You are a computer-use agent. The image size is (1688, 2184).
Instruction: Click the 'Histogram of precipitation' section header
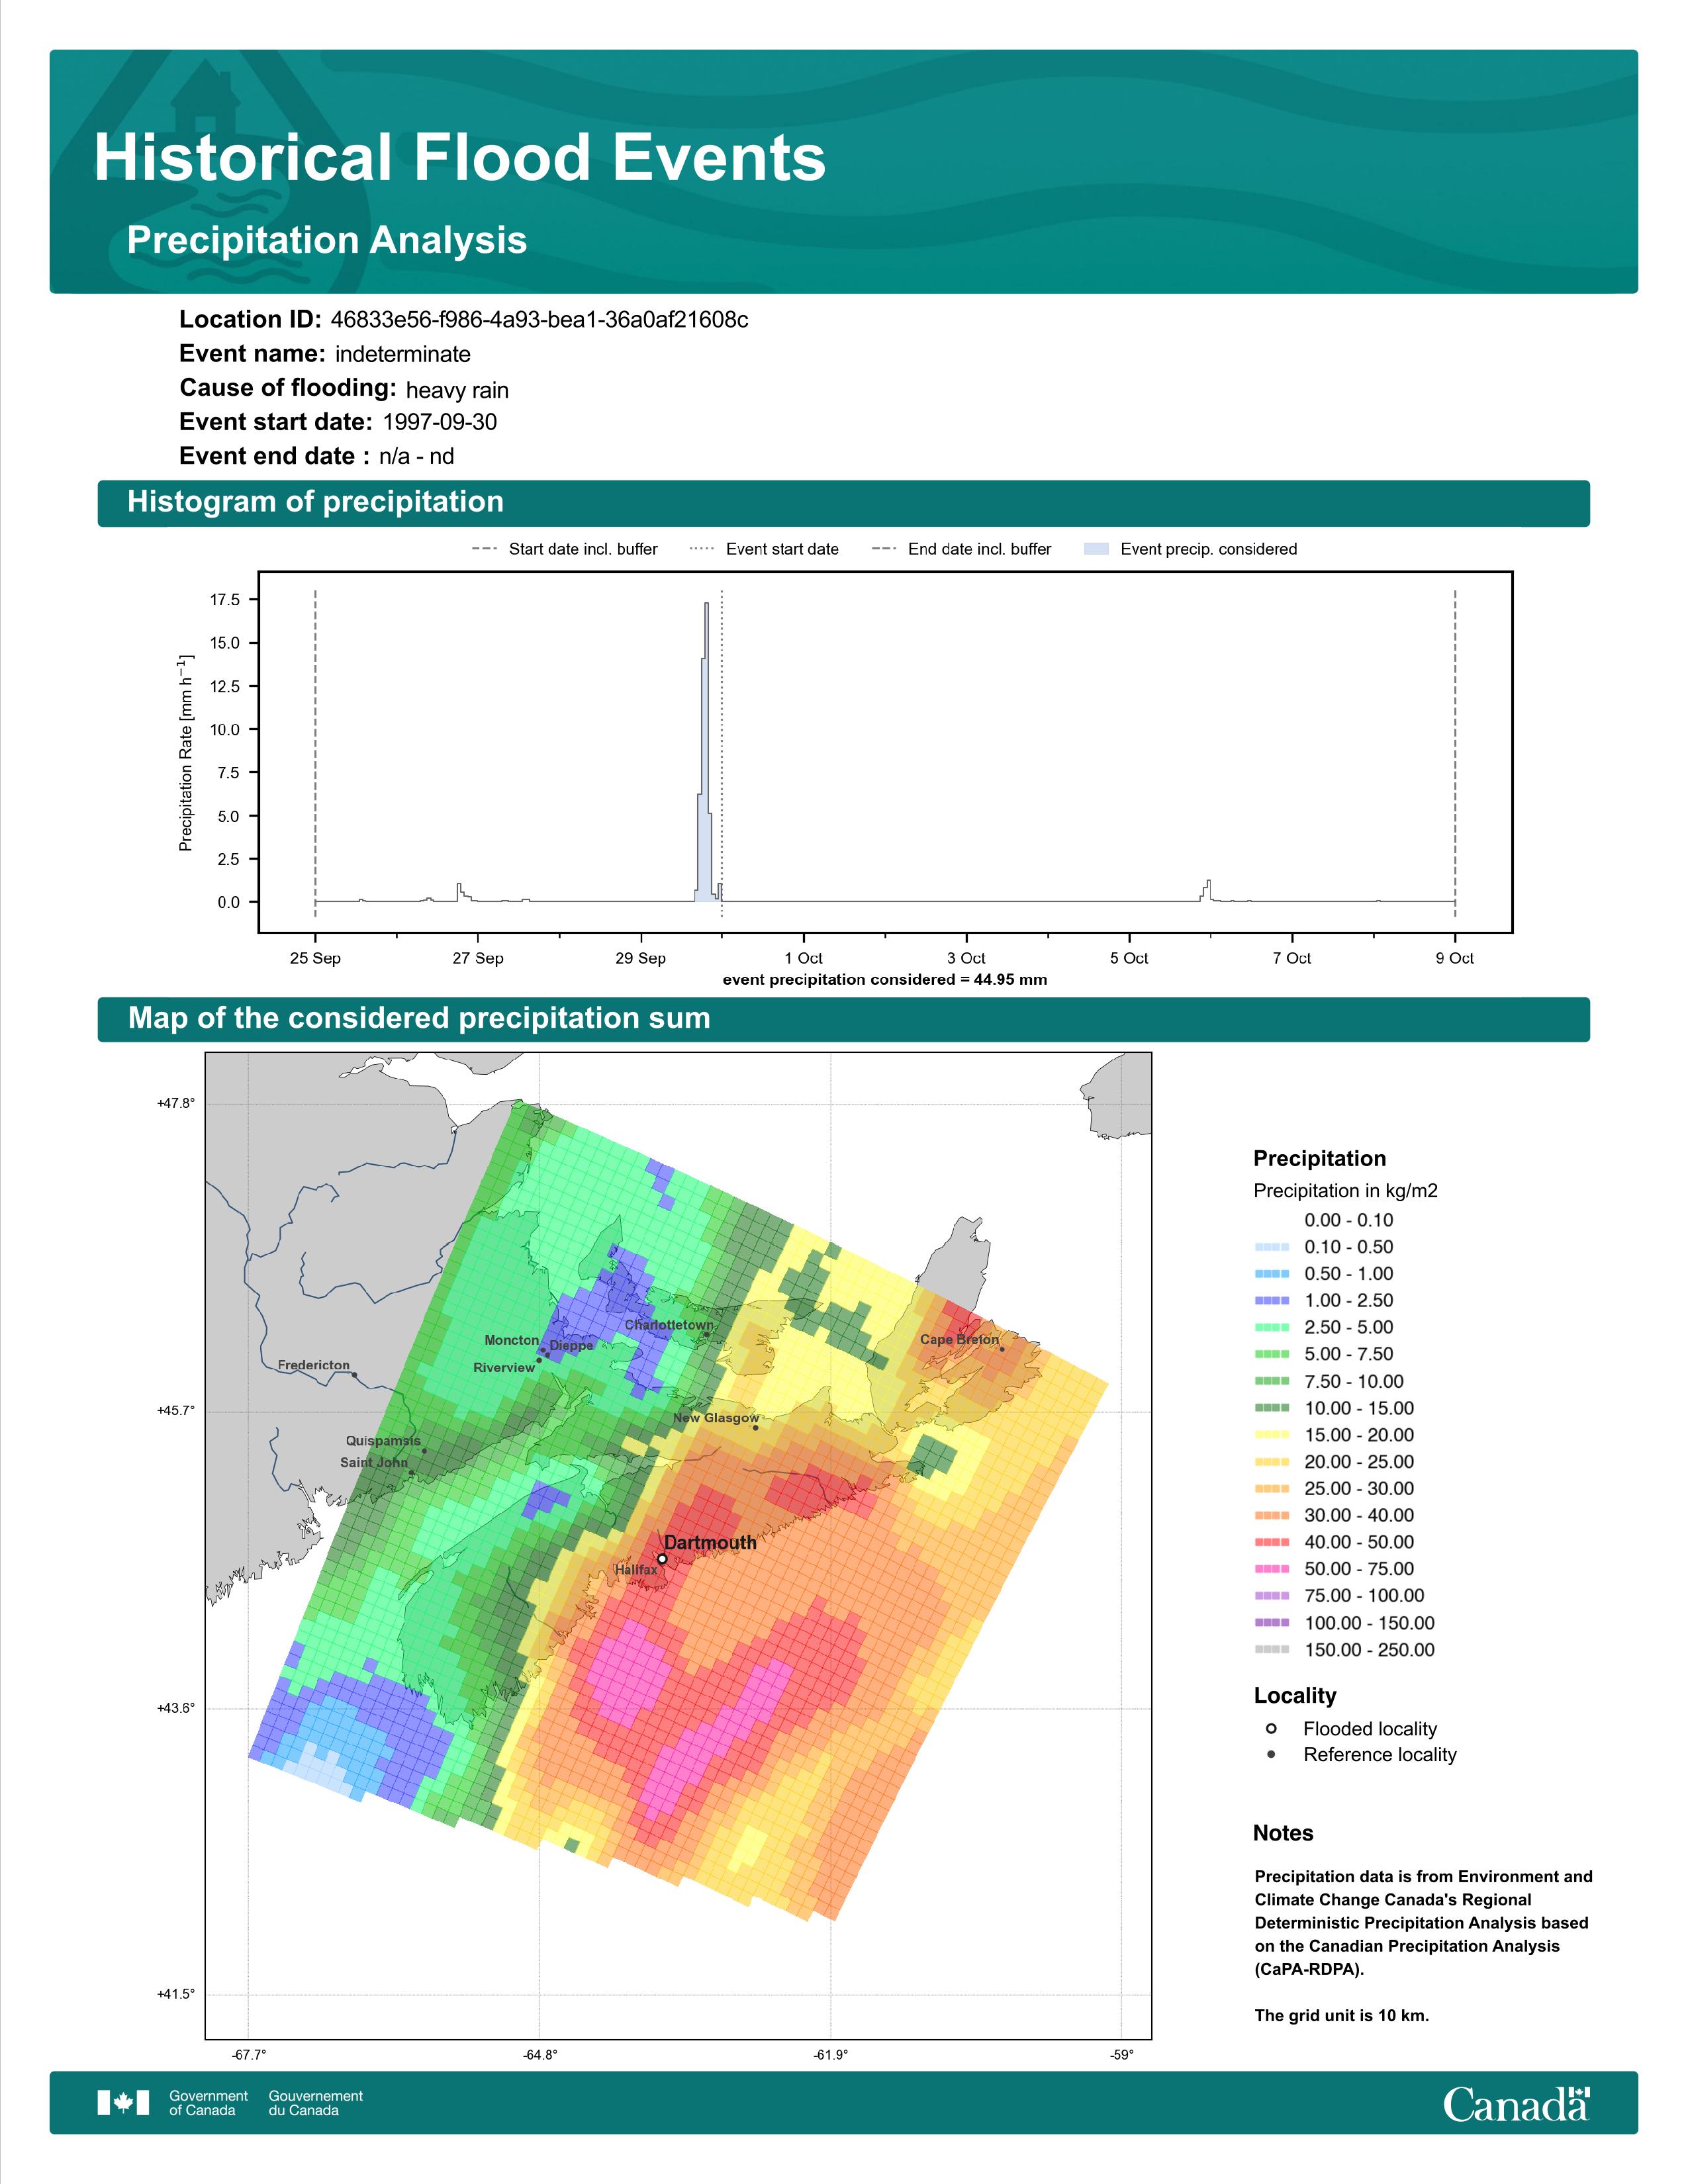pyautogui.click(x=315, y=502)
